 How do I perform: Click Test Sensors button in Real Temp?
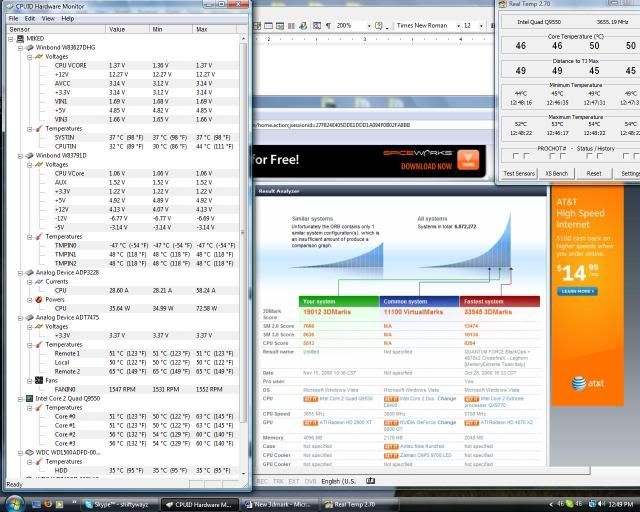tap(519, 174)
